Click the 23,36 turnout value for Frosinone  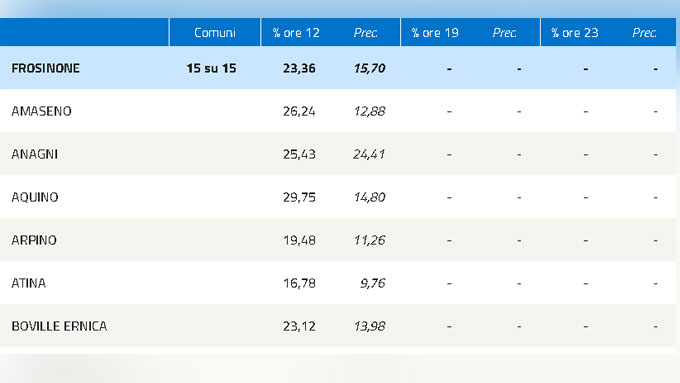click(x=299, y=68)
